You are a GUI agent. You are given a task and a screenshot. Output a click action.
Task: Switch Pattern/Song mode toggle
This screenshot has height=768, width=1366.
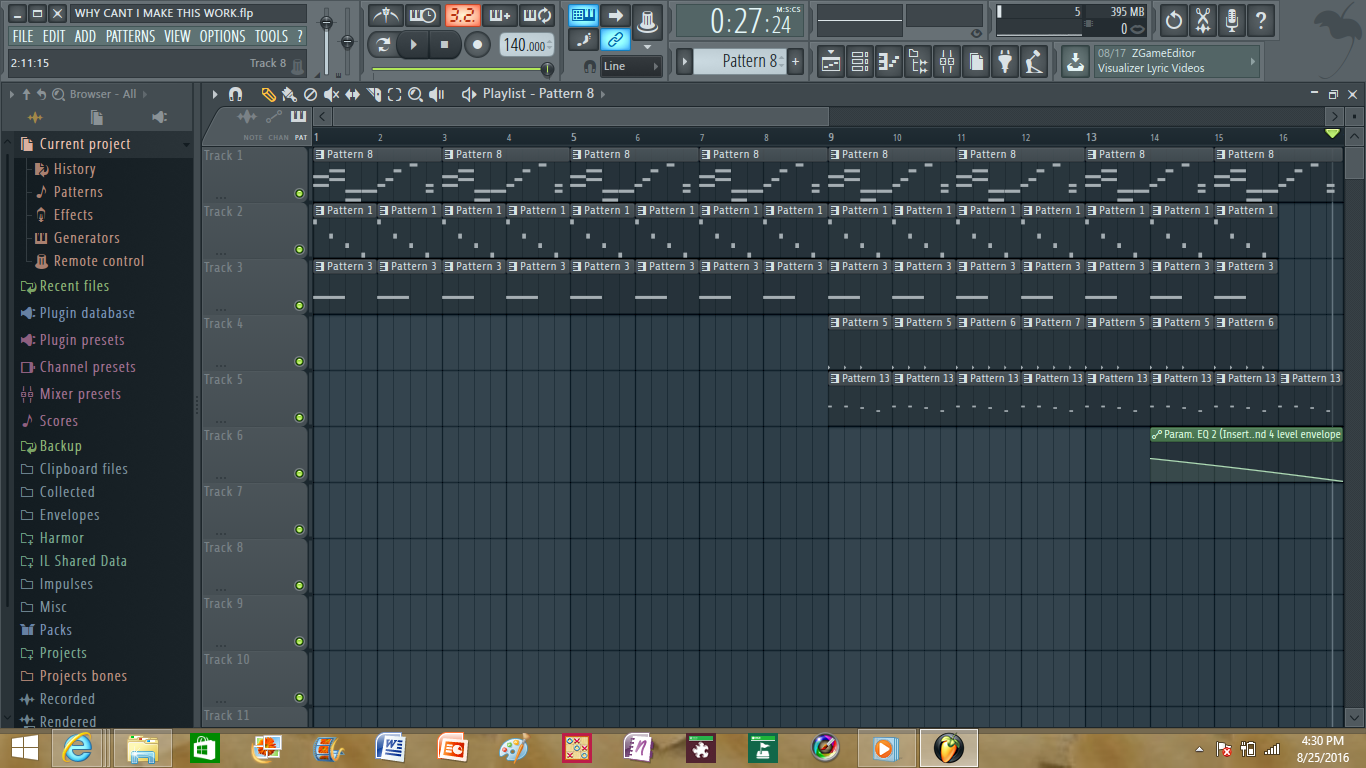pyautogui.click(x=382, y=45)
